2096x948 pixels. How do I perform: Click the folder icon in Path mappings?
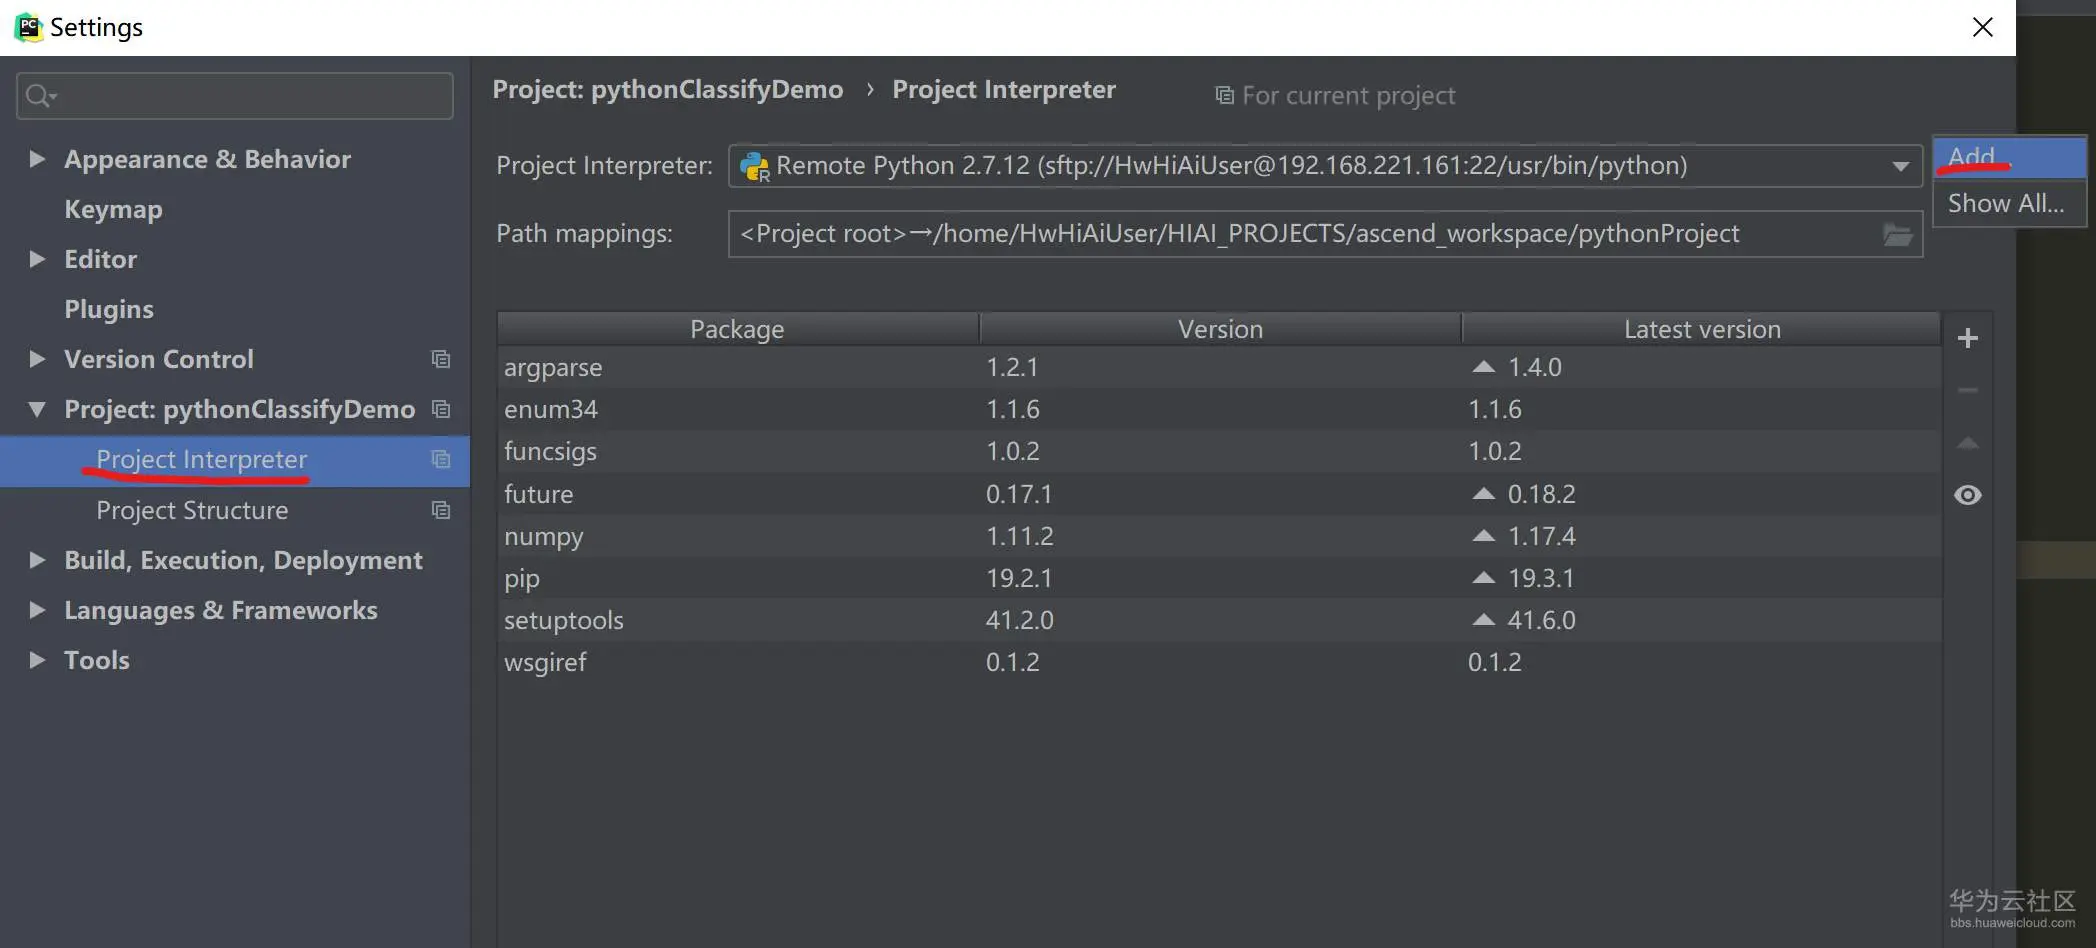(1897, 235)
